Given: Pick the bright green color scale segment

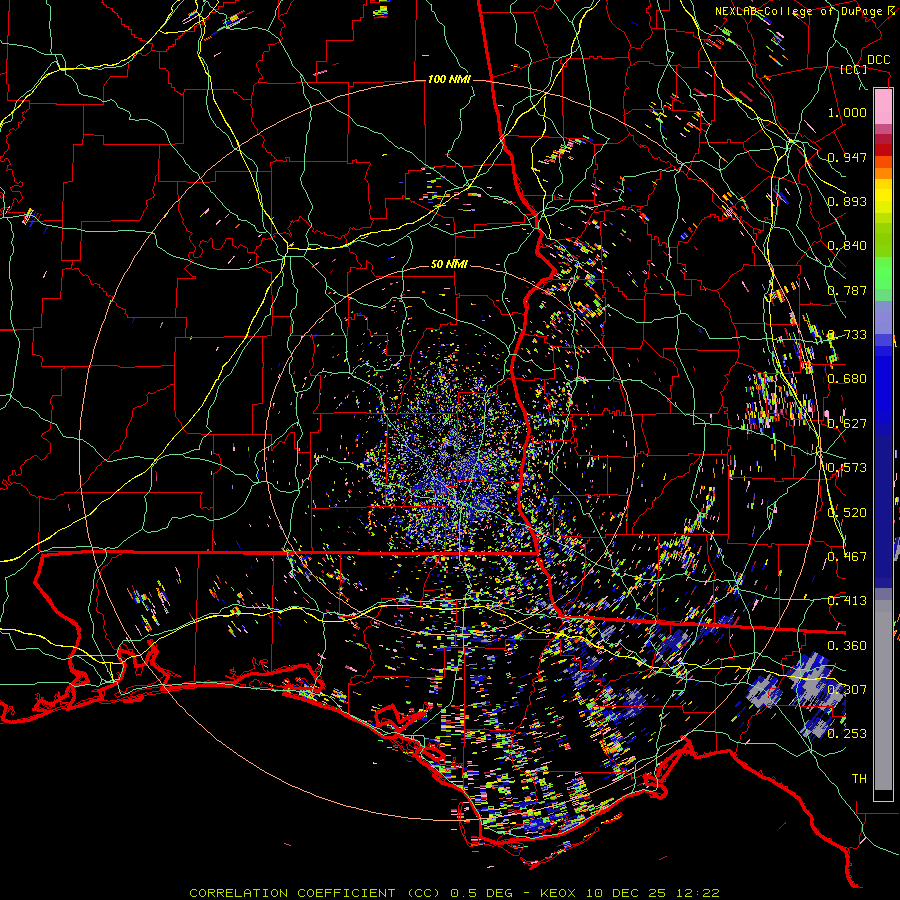Looking at the screenshot, I should (x=883, y=273).
